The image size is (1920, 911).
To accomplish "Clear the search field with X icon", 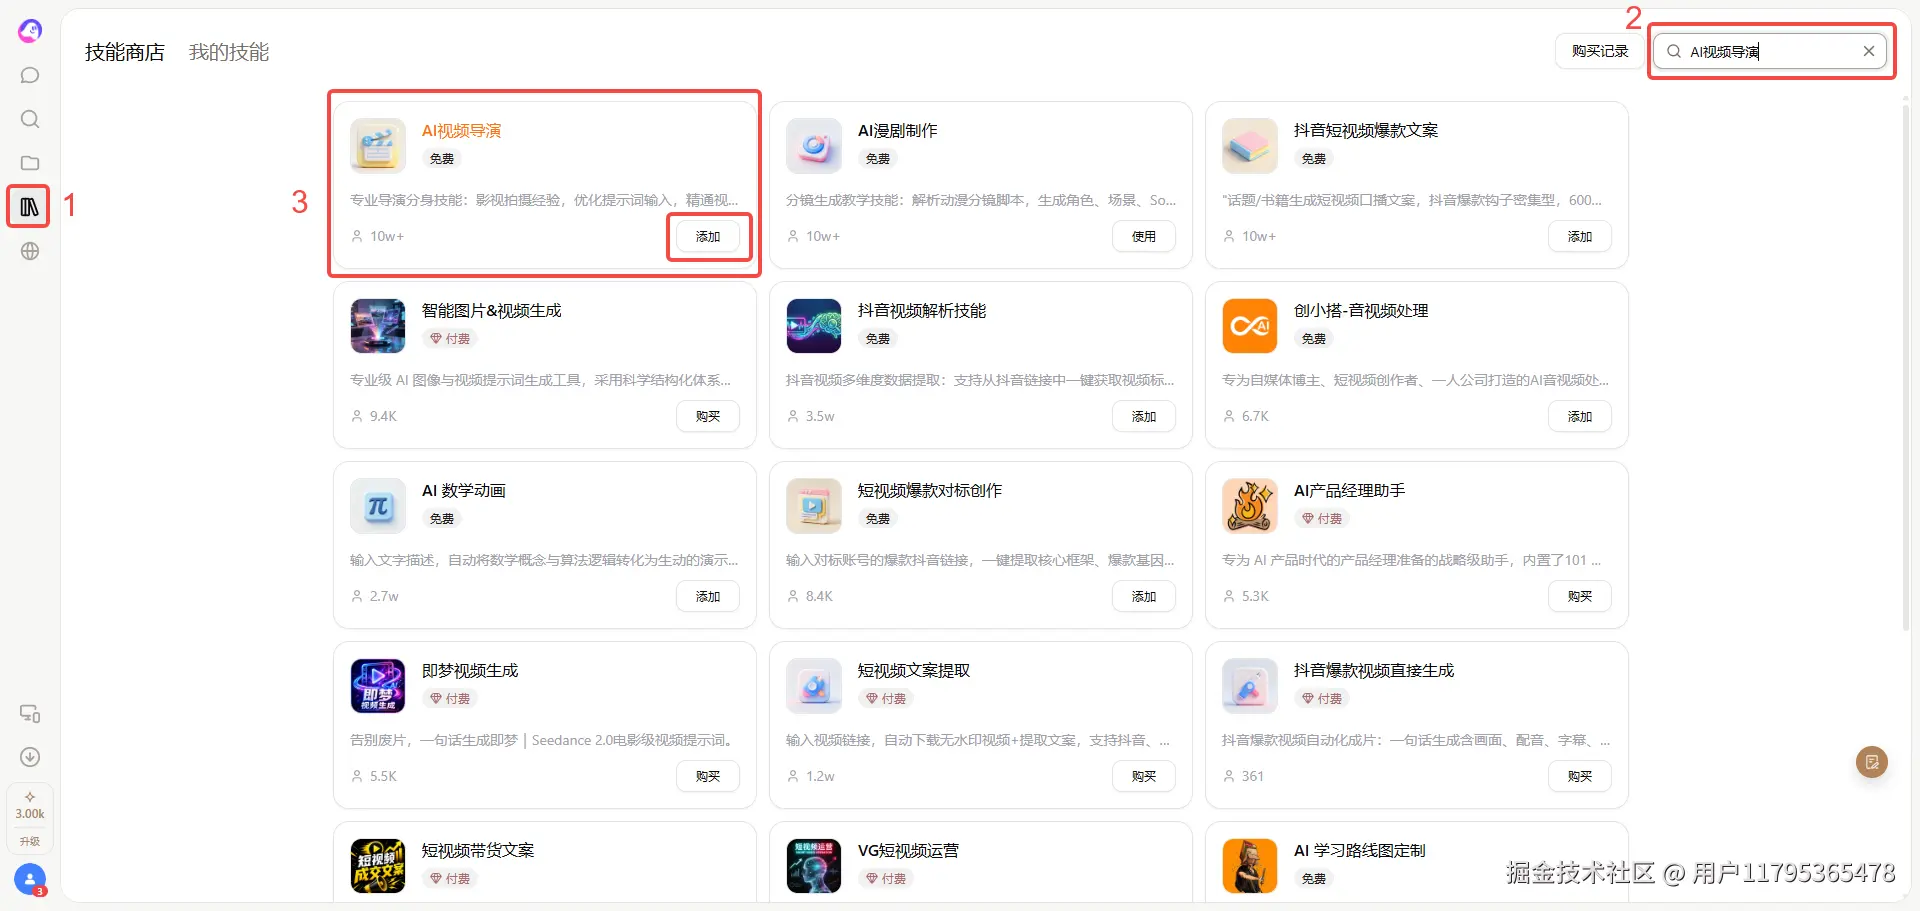I will 1868,51.
